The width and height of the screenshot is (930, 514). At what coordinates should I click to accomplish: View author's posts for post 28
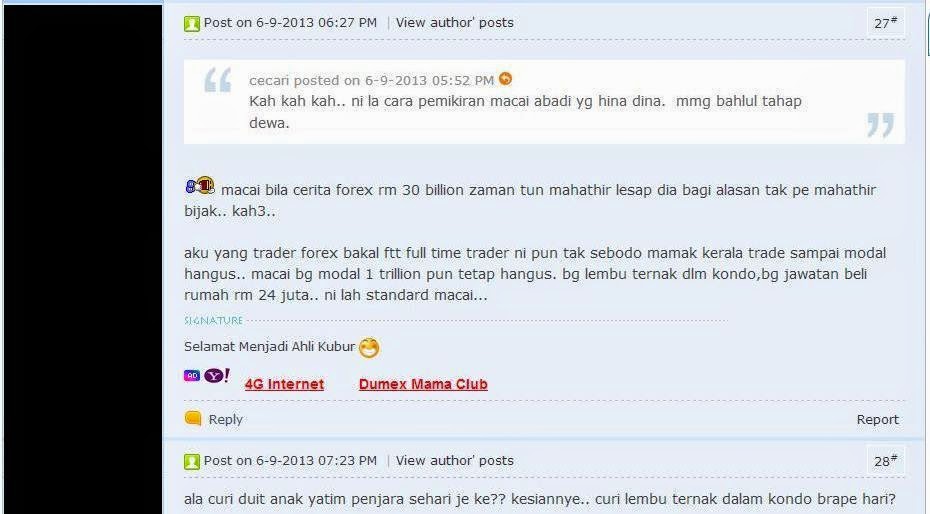point(454,461)
